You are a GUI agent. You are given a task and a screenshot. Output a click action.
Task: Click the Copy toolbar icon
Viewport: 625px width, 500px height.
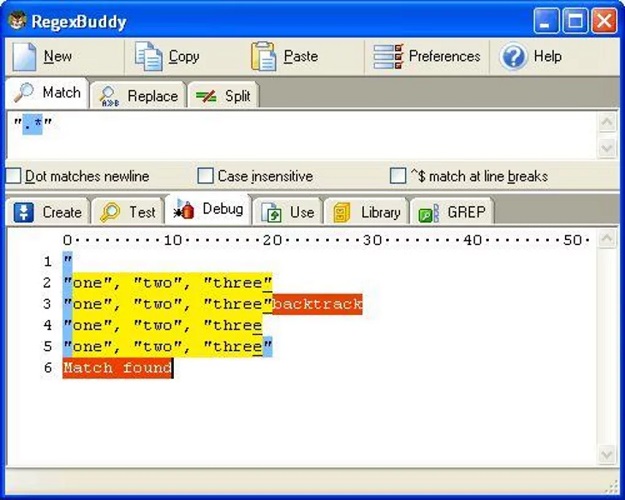(x=148, y=57)
